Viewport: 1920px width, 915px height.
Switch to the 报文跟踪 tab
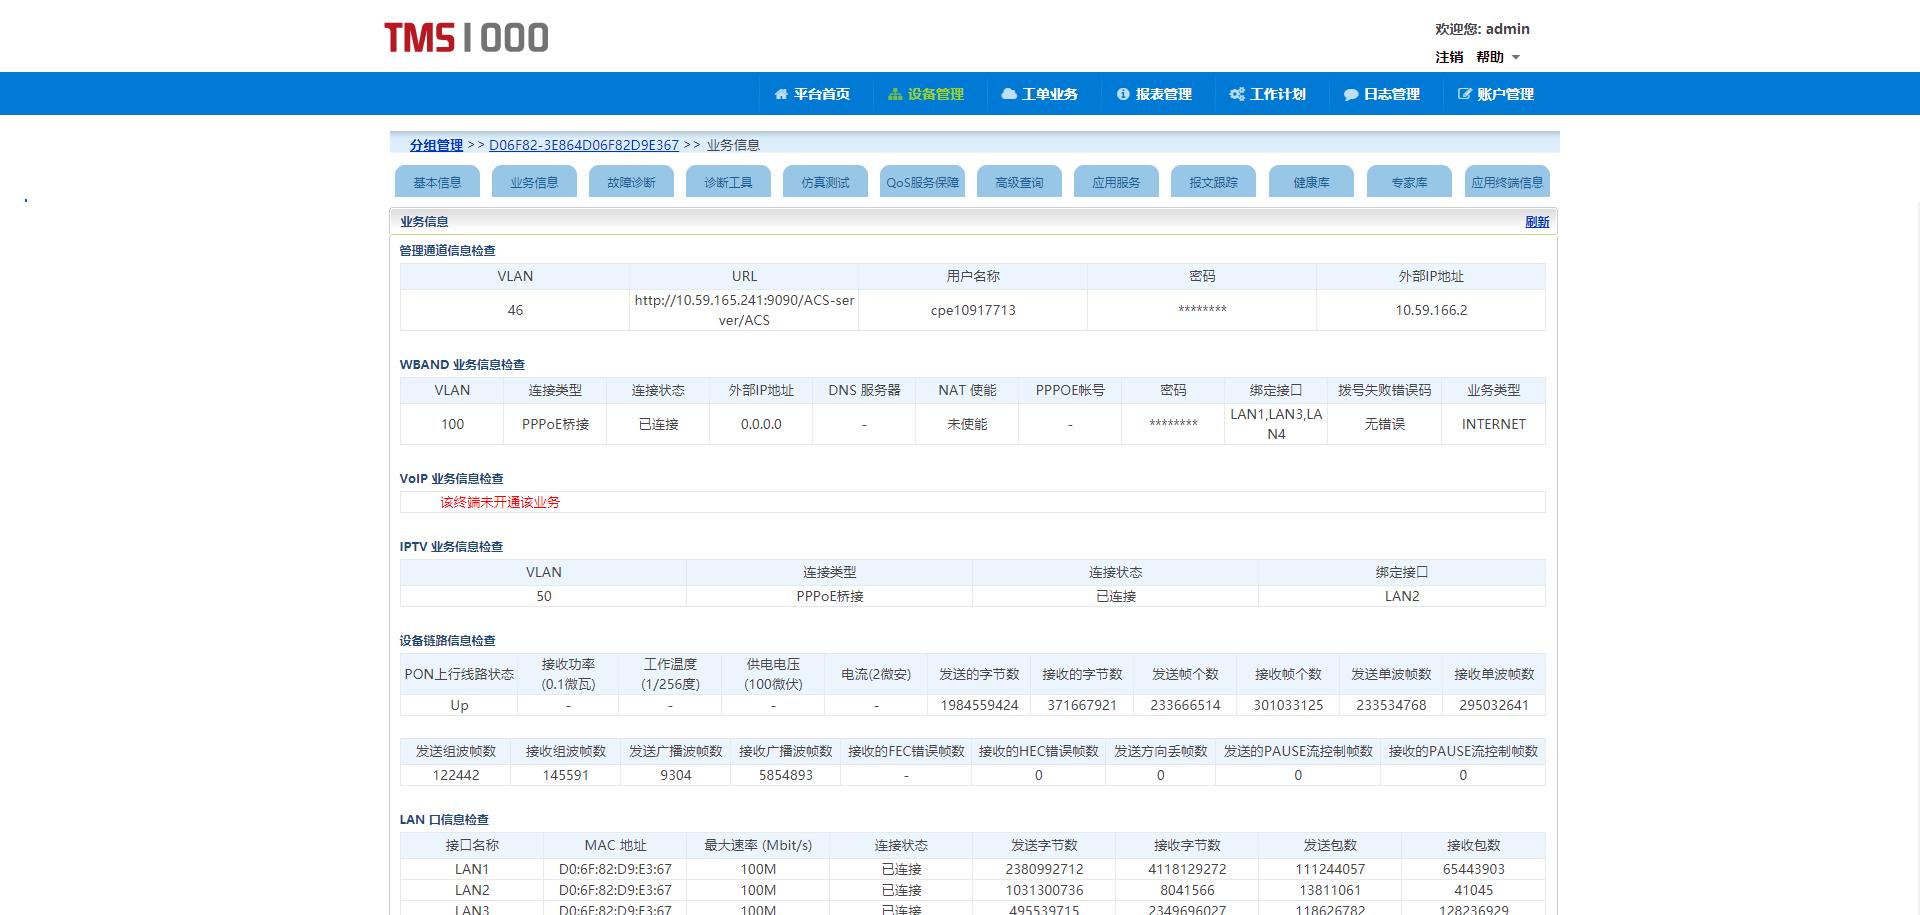click(x=1213, y=182)
